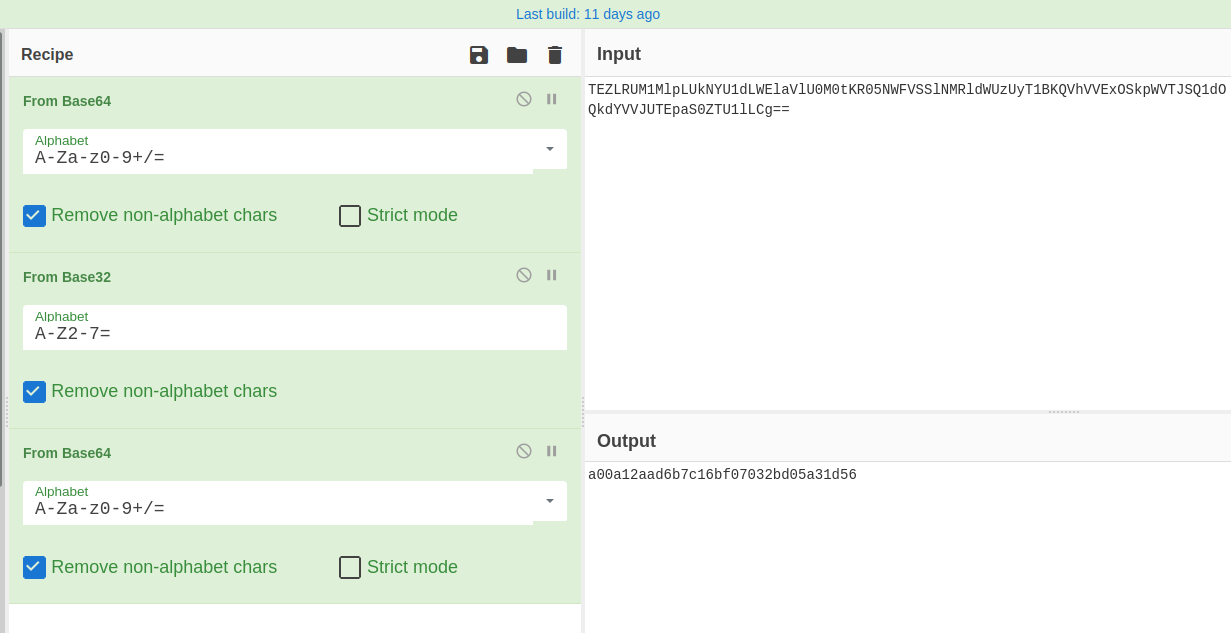Click the Last build banner link
Viewport: 1231px width, 633px height.
(588, 14)
